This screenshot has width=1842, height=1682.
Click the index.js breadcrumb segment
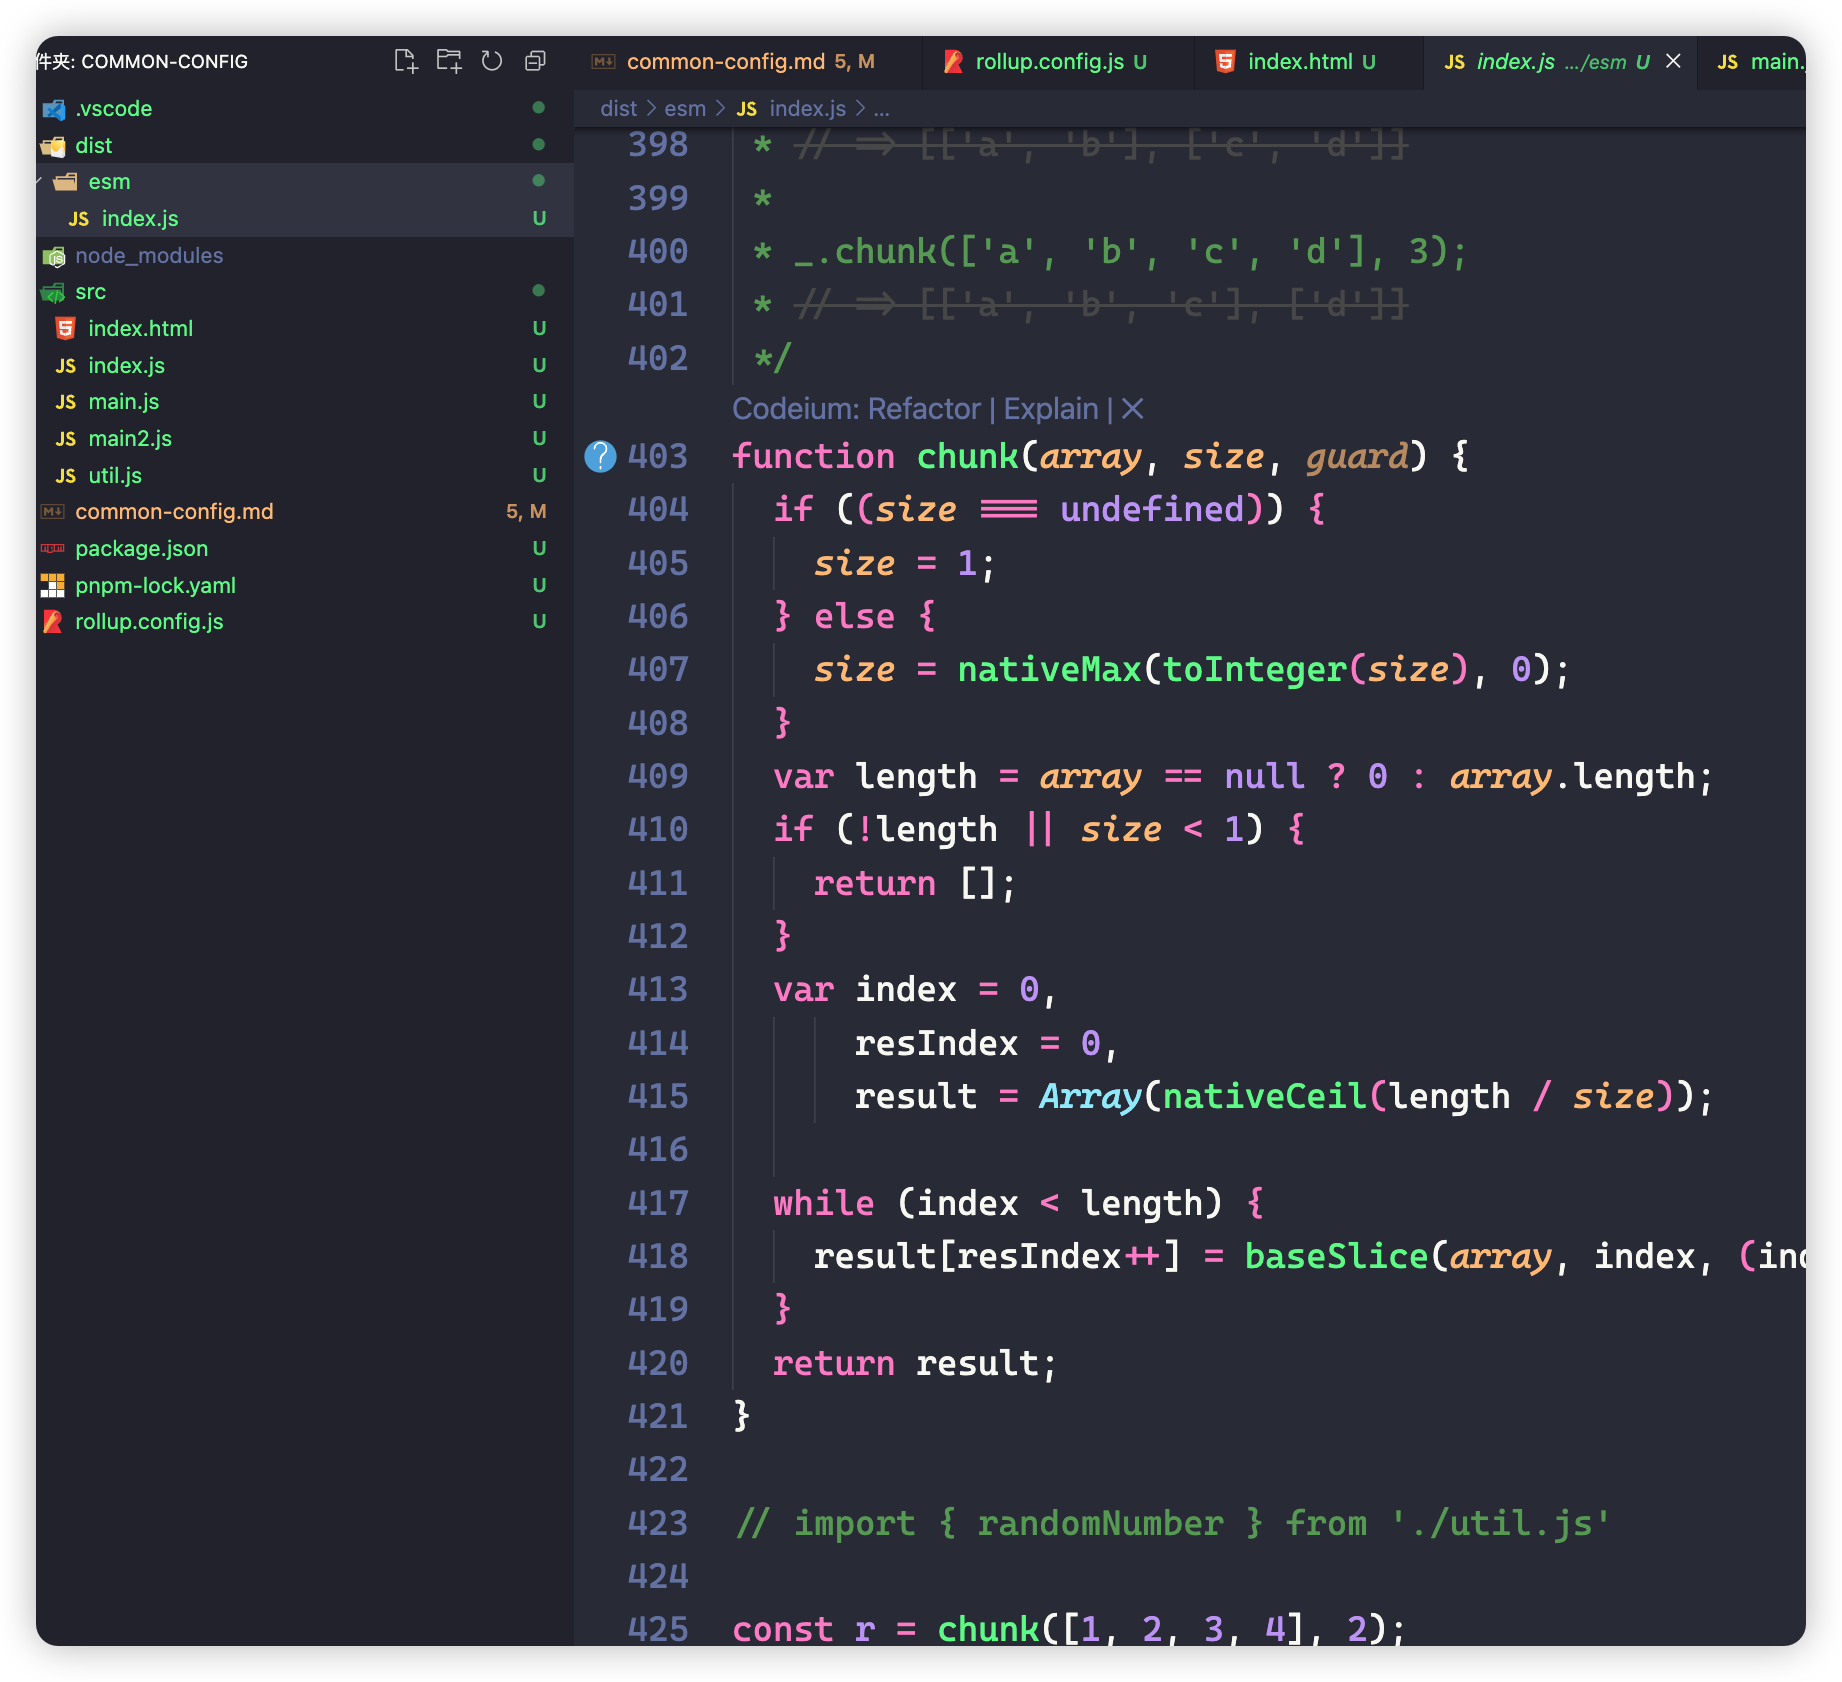tap(791, 108)
